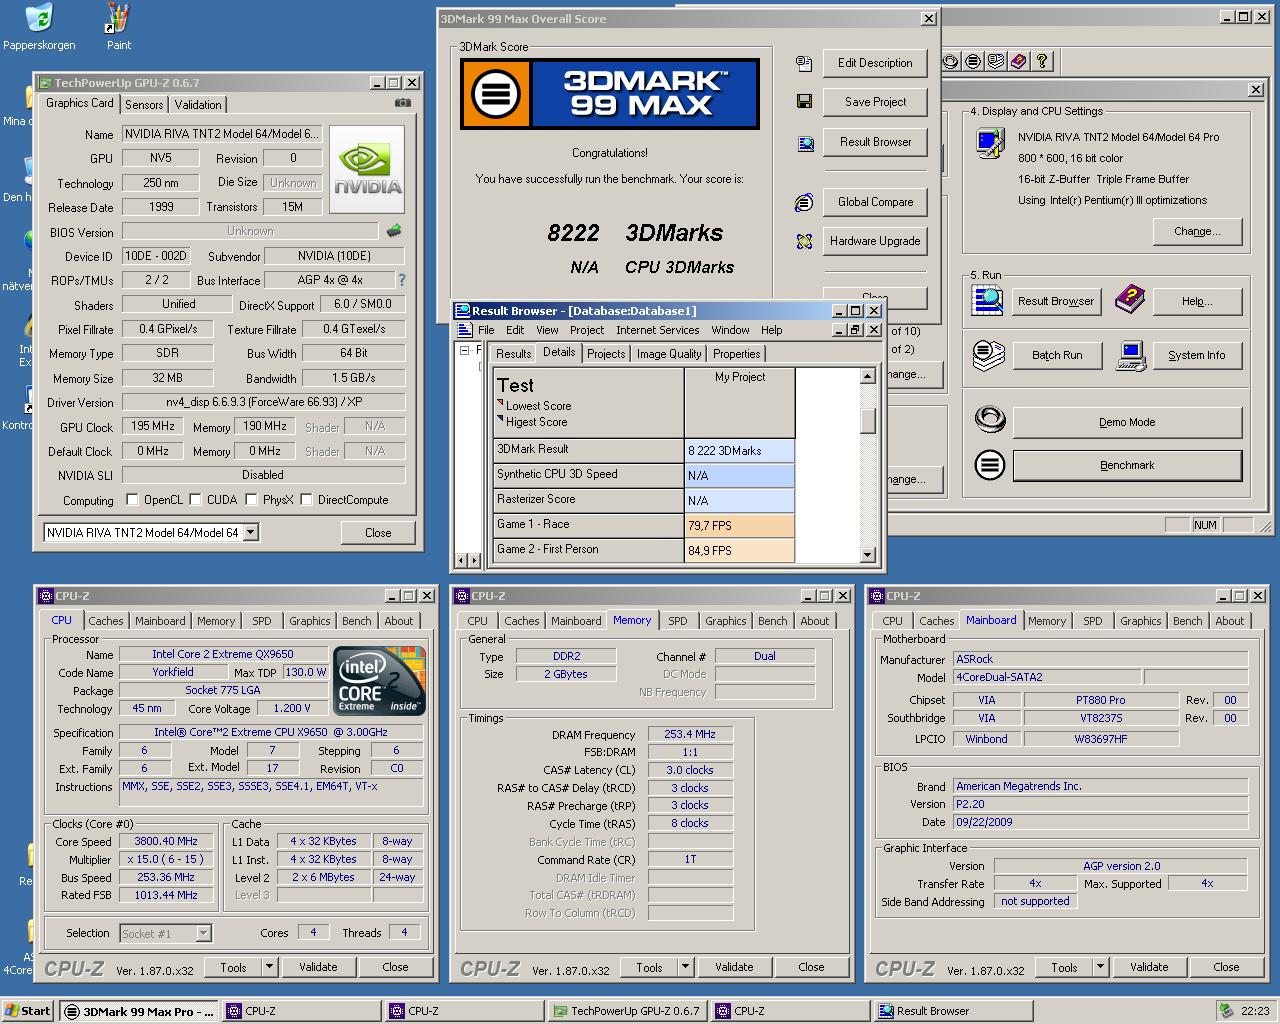Switch to Sensors tab in GPU-Z
The width and height of the screenshot is (1280, 1024).
pyautogui.click(x=144, y=105)
